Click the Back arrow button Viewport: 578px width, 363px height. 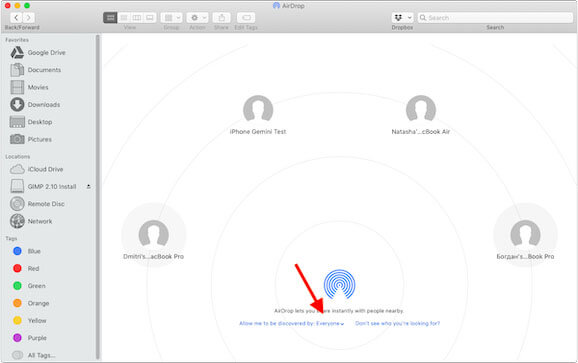[16, 17]
